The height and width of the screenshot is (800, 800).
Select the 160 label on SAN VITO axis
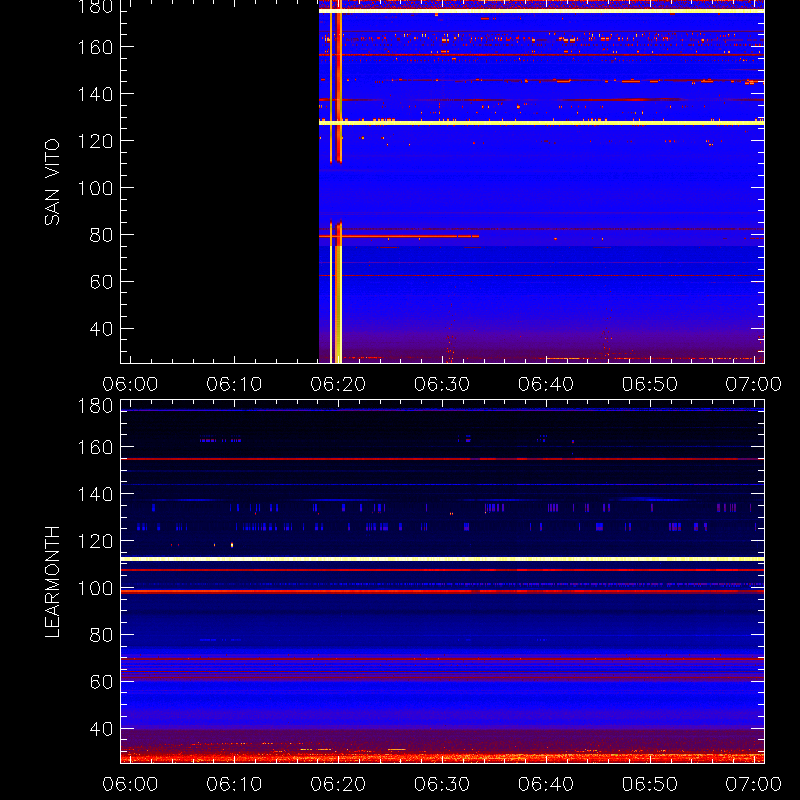pyautogui.click(x=95, y=47)
